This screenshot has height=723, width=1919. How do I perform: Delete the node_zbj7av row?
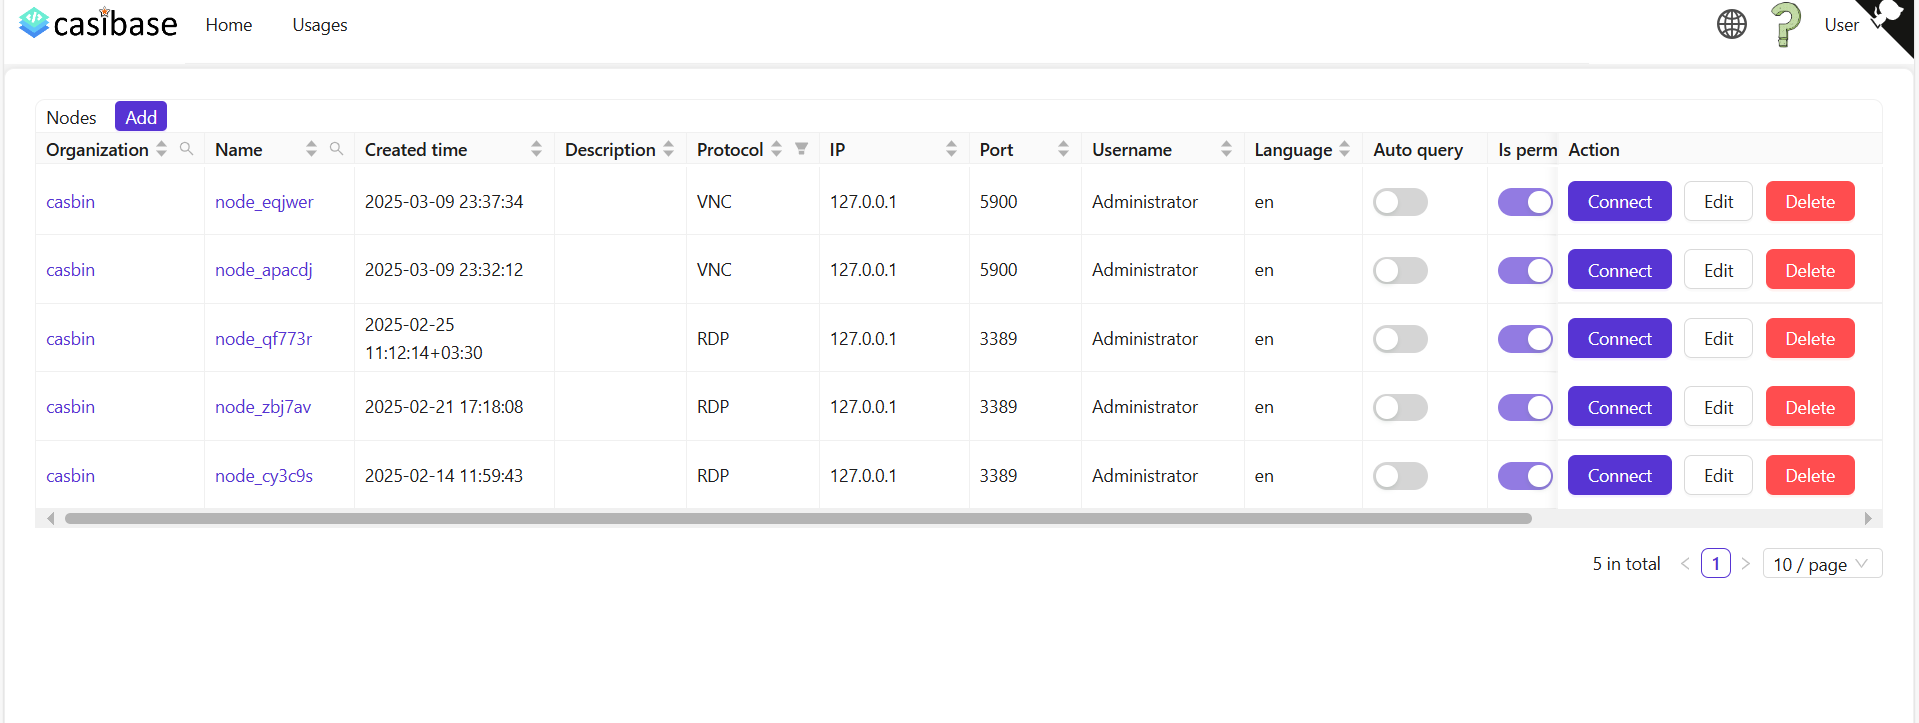pyautogui.click(x=1809, y=407)
